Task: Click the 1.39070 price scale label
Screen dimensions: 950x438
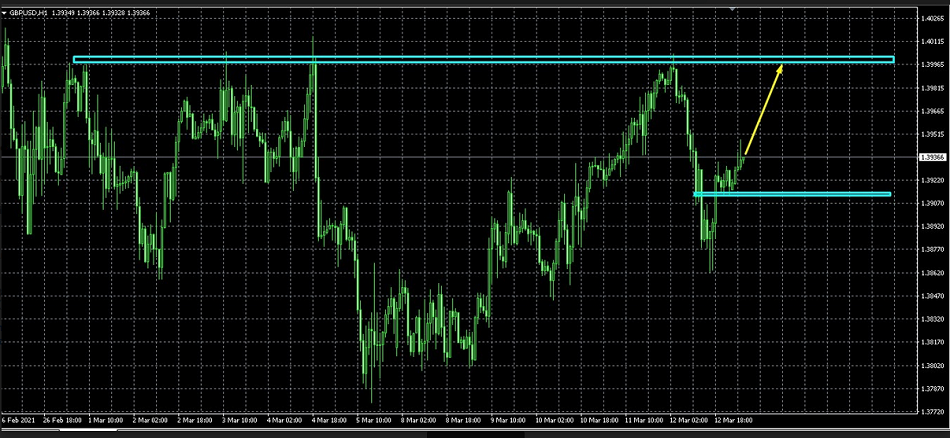Action: coord(931,203)
